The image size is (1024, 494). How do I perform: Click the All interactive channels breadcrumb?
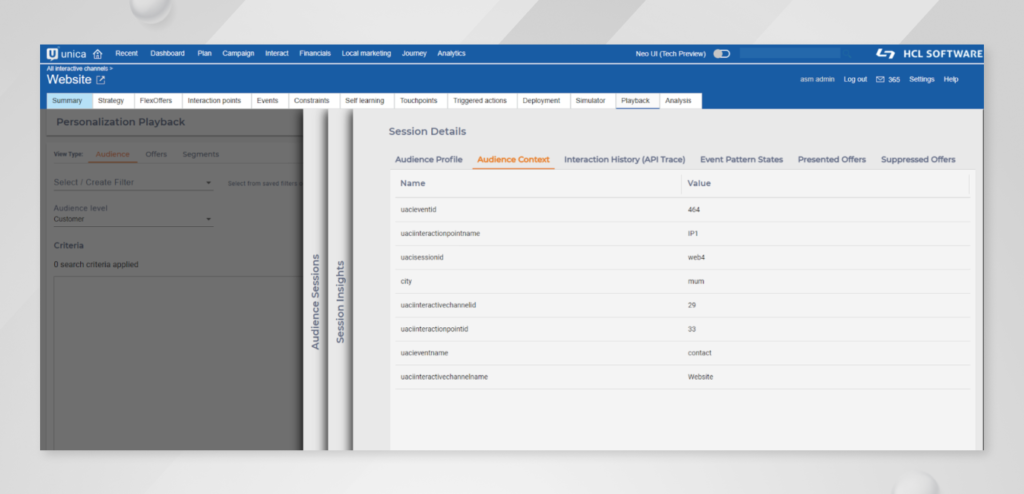(79, 68)
